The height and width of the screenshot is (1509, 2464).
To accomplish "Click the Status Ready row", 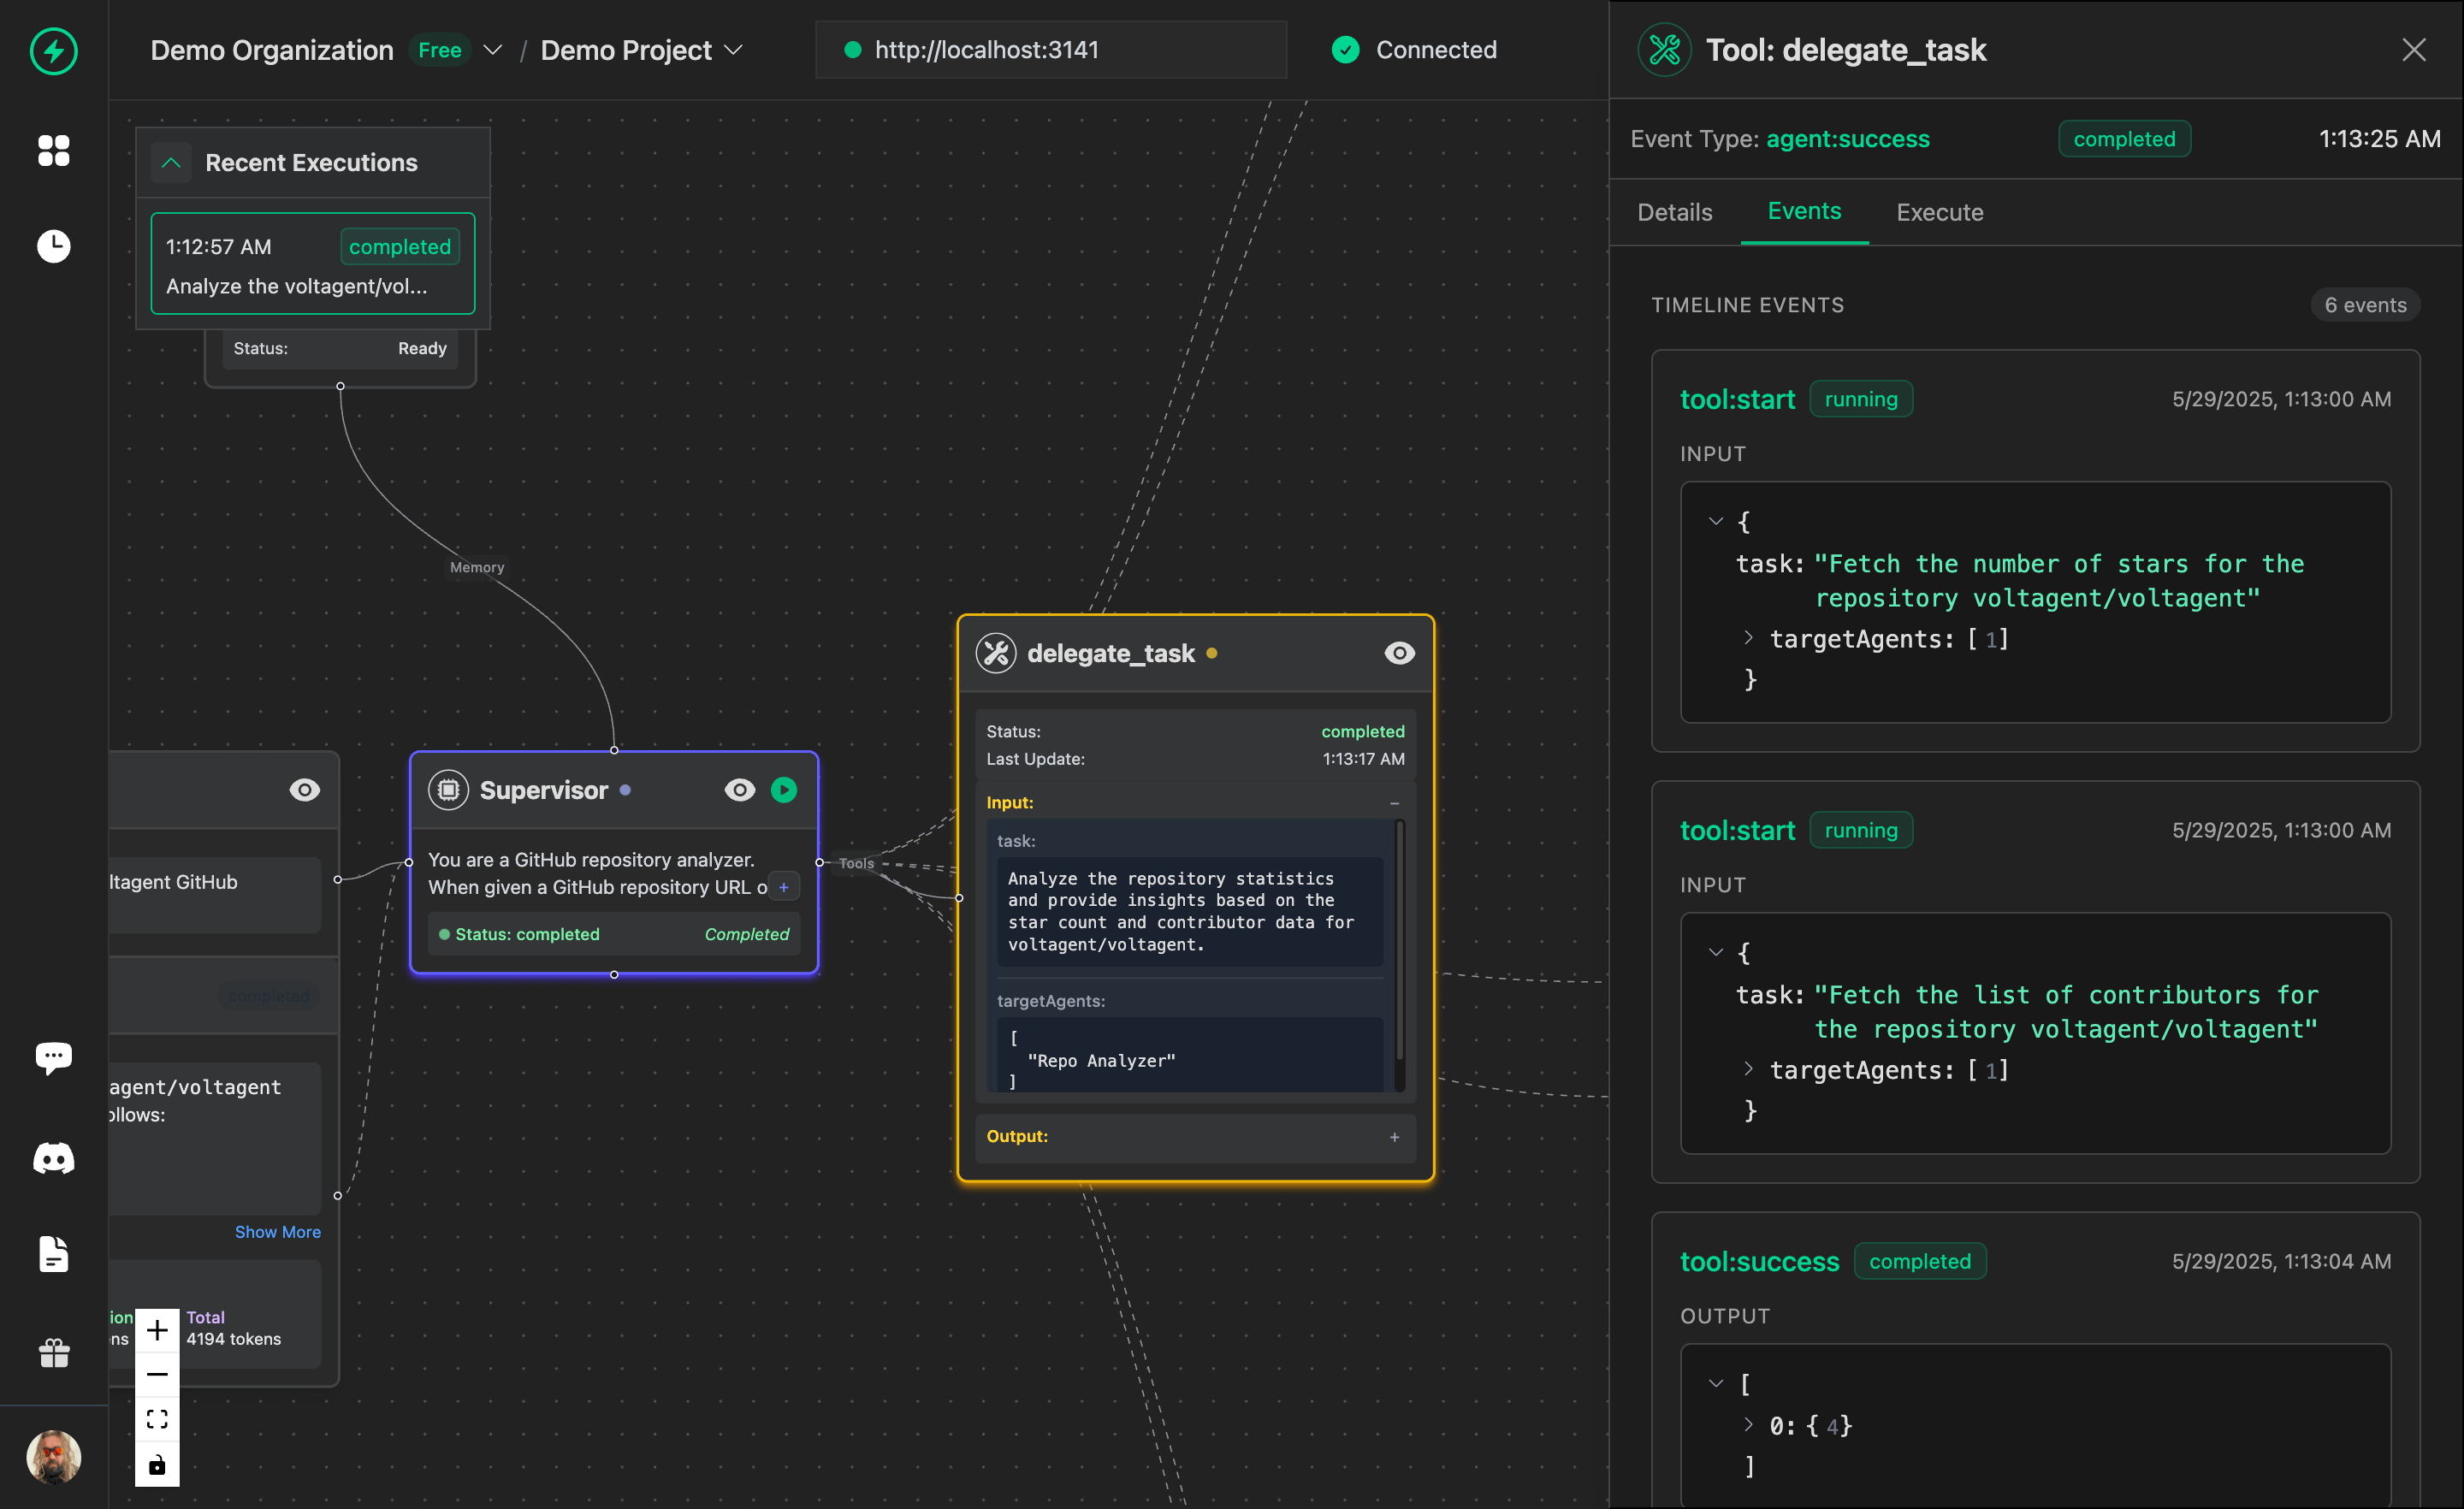I will 340,348.
